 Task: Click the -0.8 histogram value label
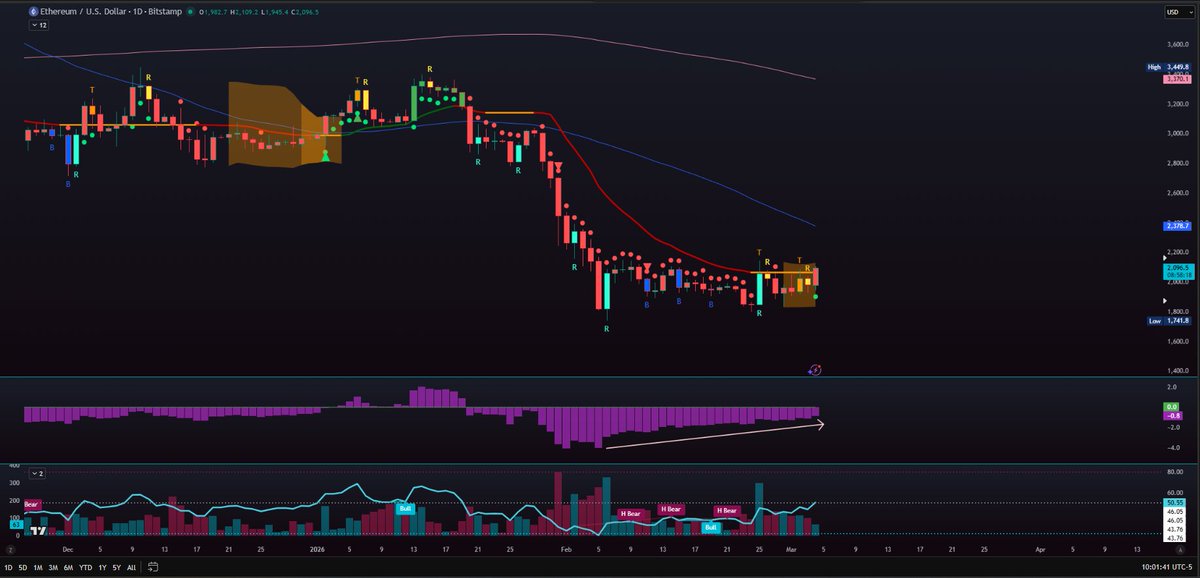tap(1175, 415)
